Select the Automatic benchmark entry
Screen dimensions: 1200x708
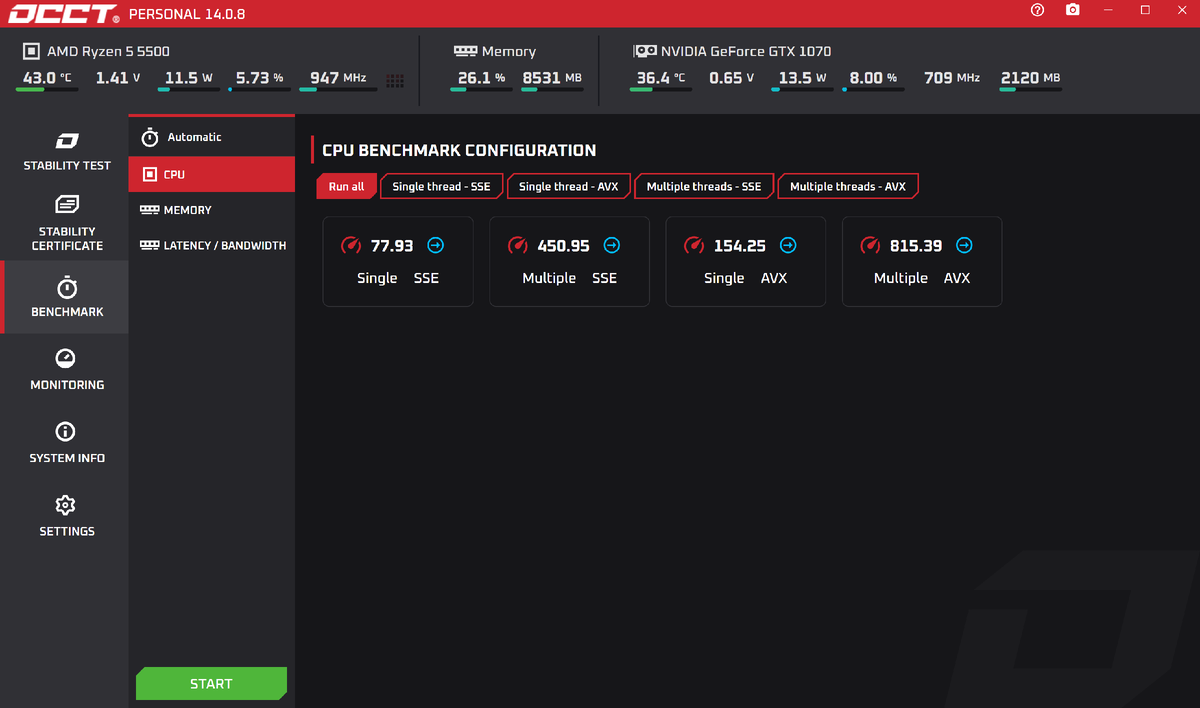(212, 137)
